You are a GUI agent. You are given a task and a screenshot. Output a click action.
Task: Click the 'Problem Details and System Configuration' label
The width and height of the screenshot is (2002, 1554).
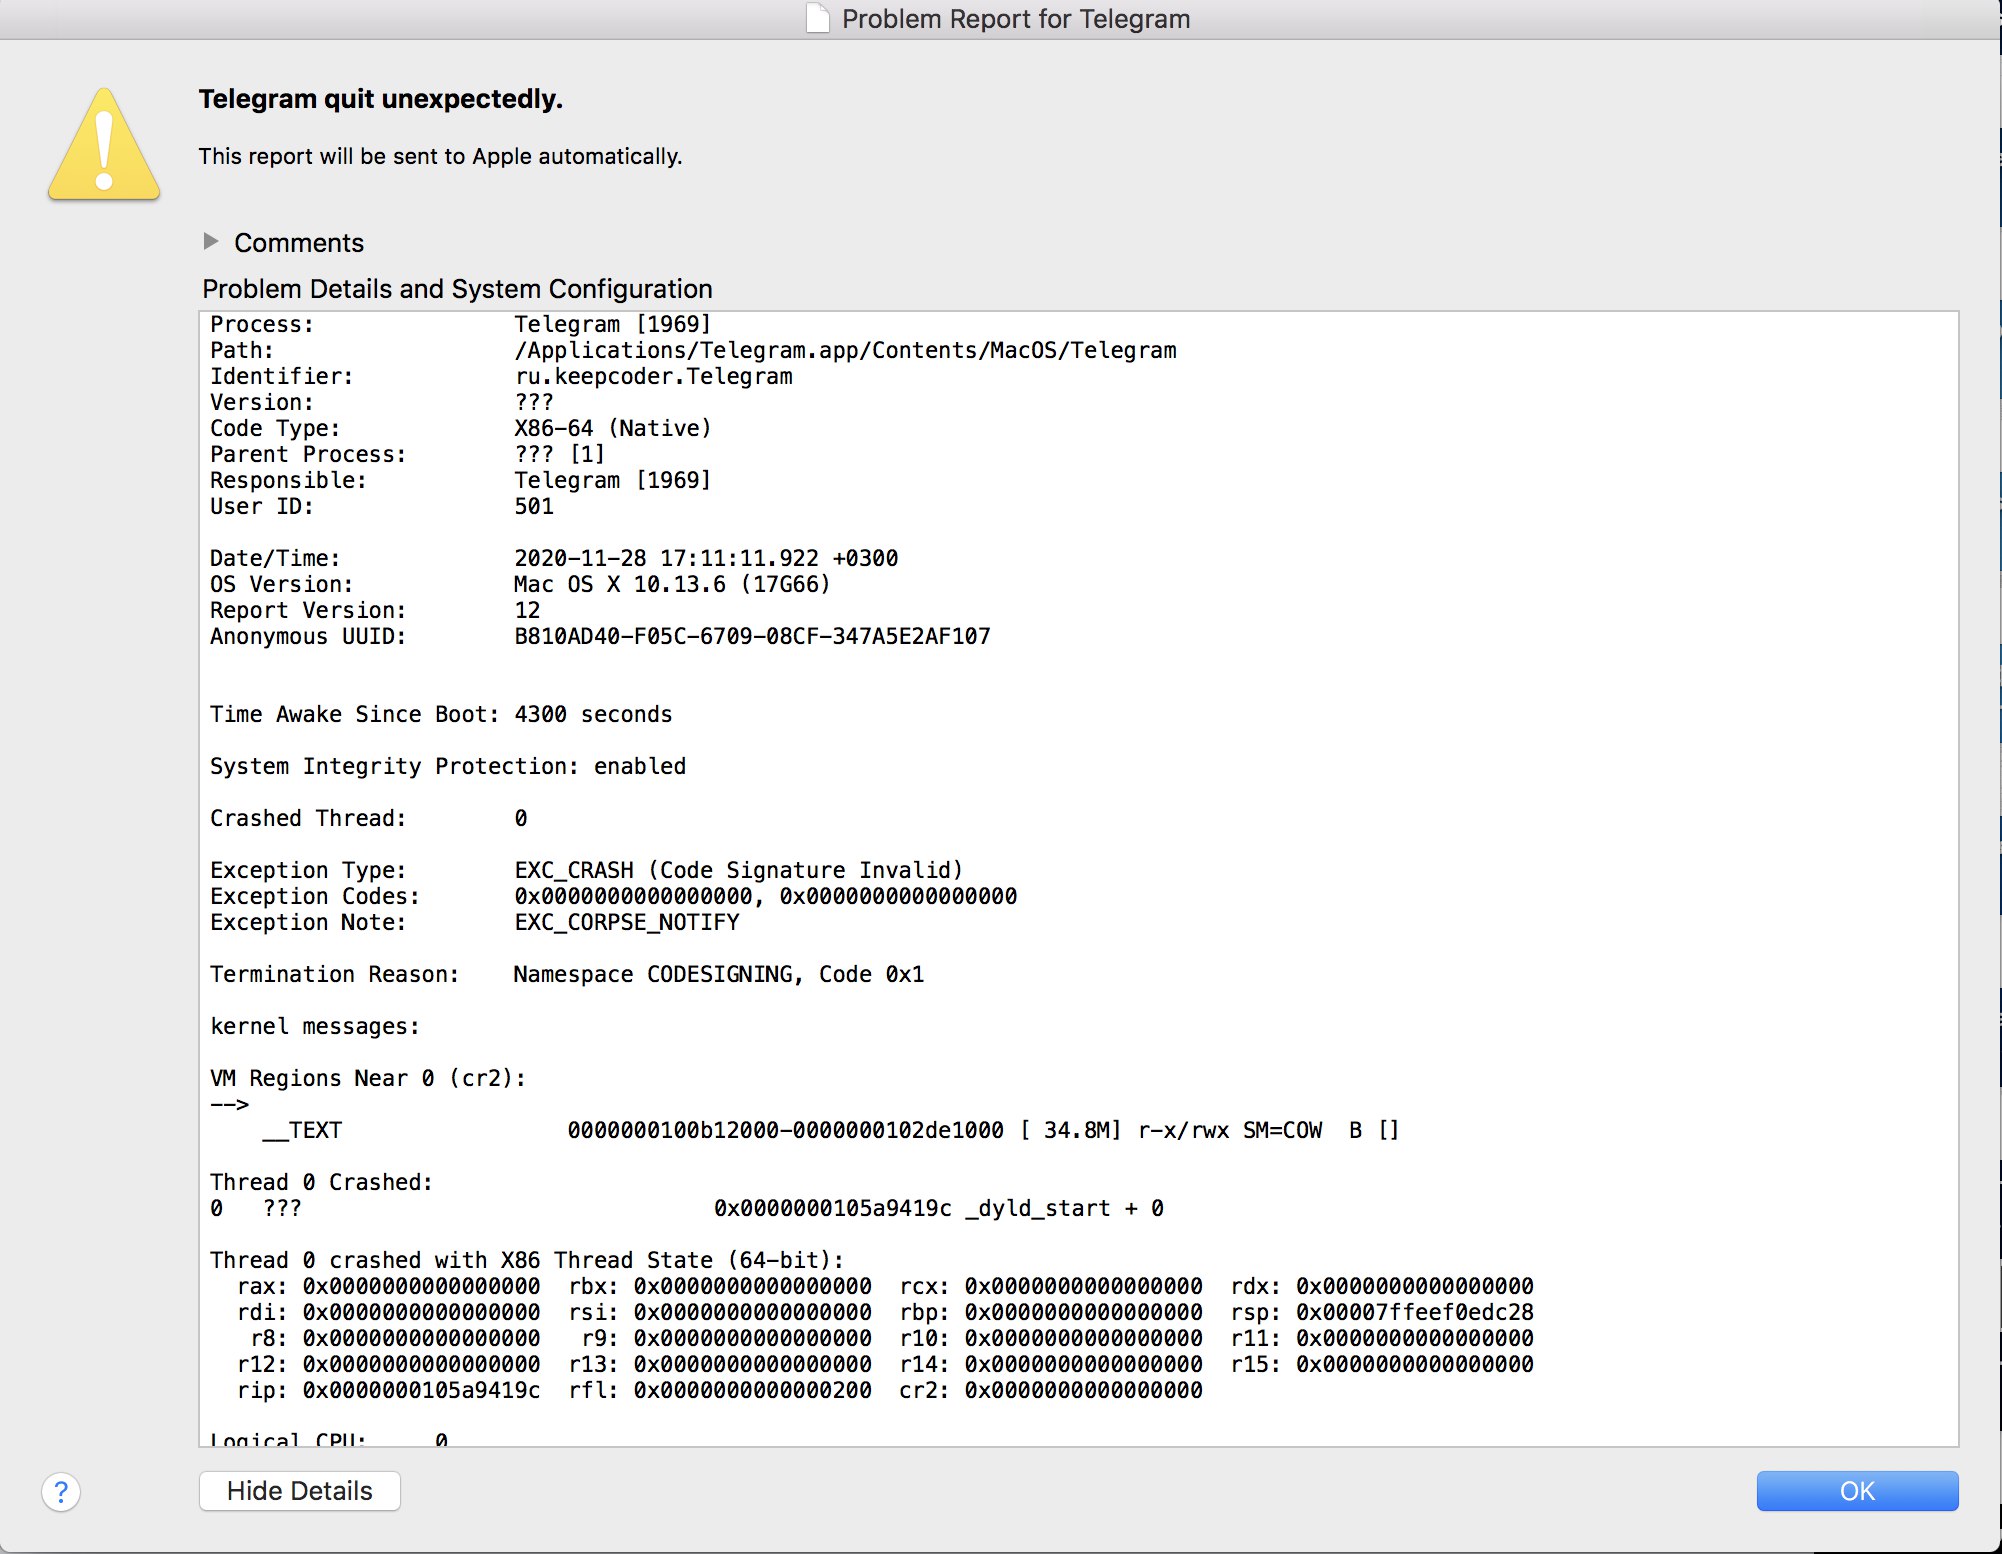pyautogui.click(x=457, y=289)
